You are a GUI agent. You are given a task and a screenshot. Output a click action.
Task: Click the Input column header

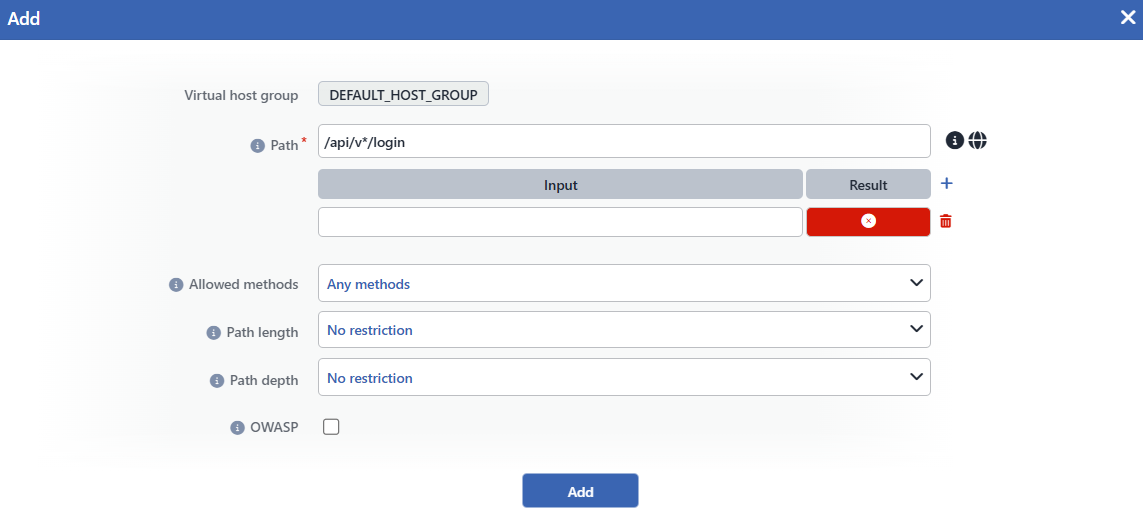pyautogui.click(x=561, y=184)
